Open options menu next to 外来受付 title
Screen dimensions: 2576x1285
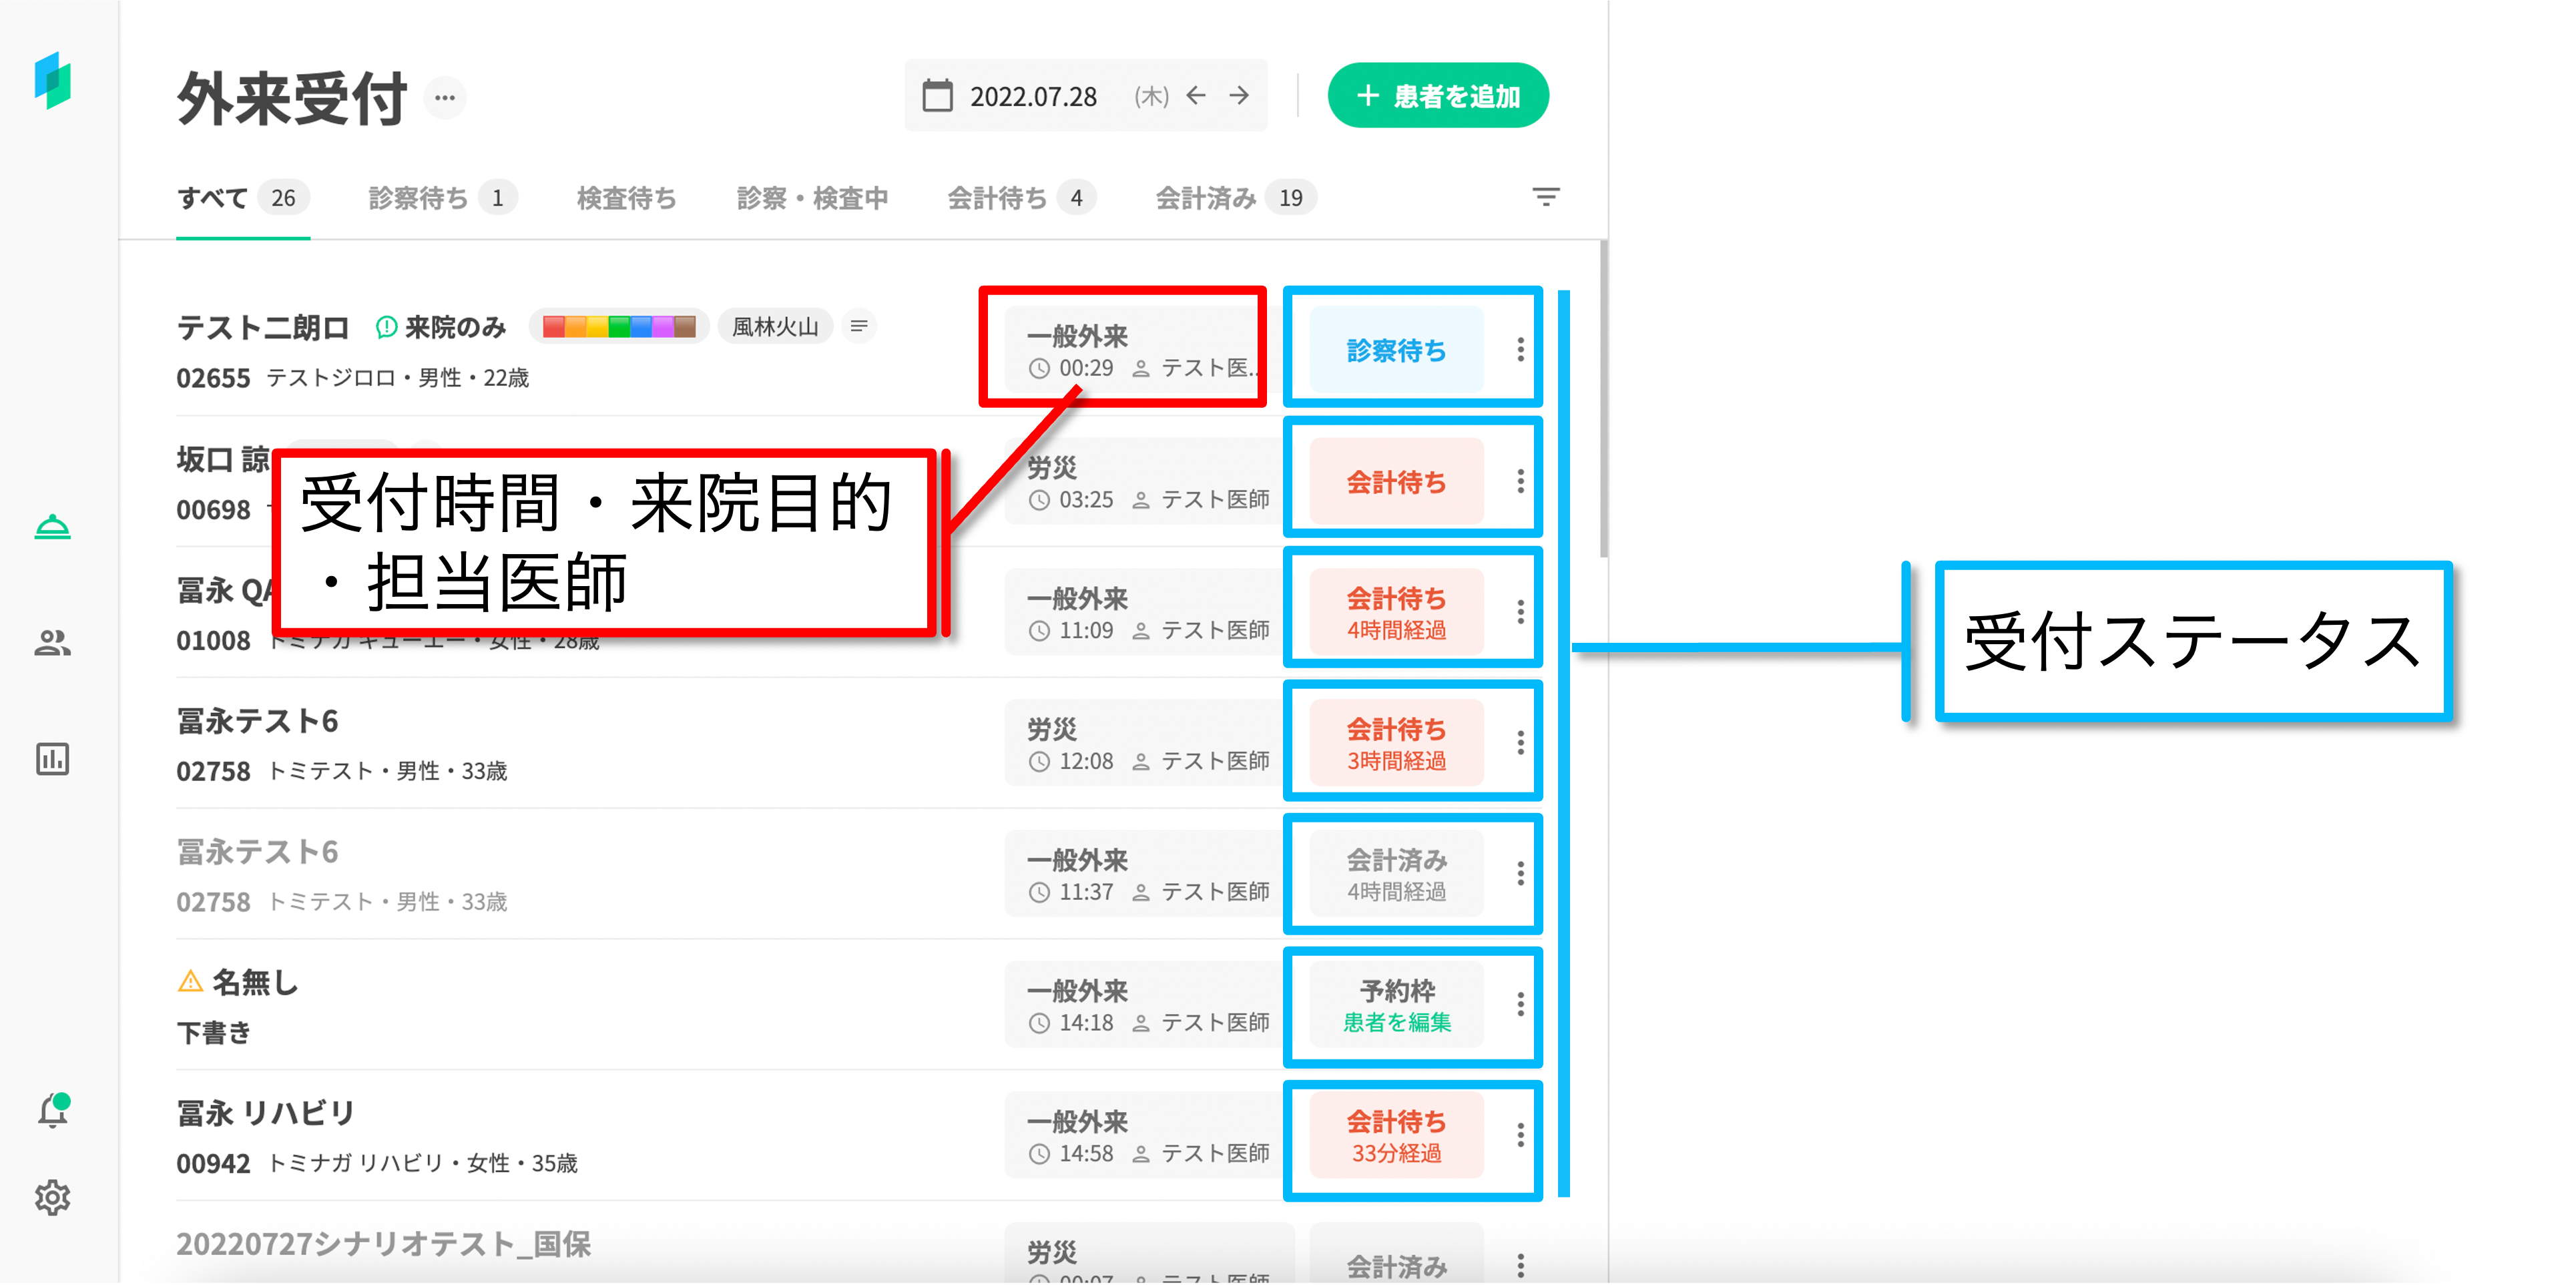click(445, 98)
